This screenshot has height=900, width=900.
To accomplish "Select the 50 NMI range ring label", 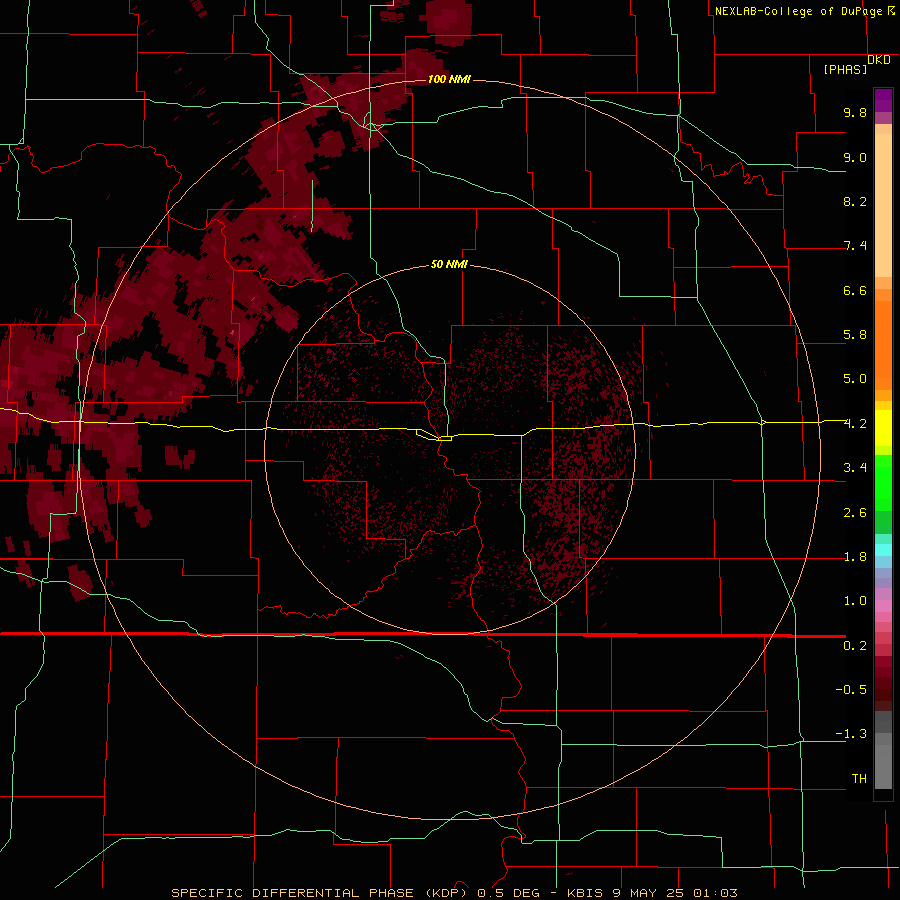I will pyautogui.click(x=449, y=264).
